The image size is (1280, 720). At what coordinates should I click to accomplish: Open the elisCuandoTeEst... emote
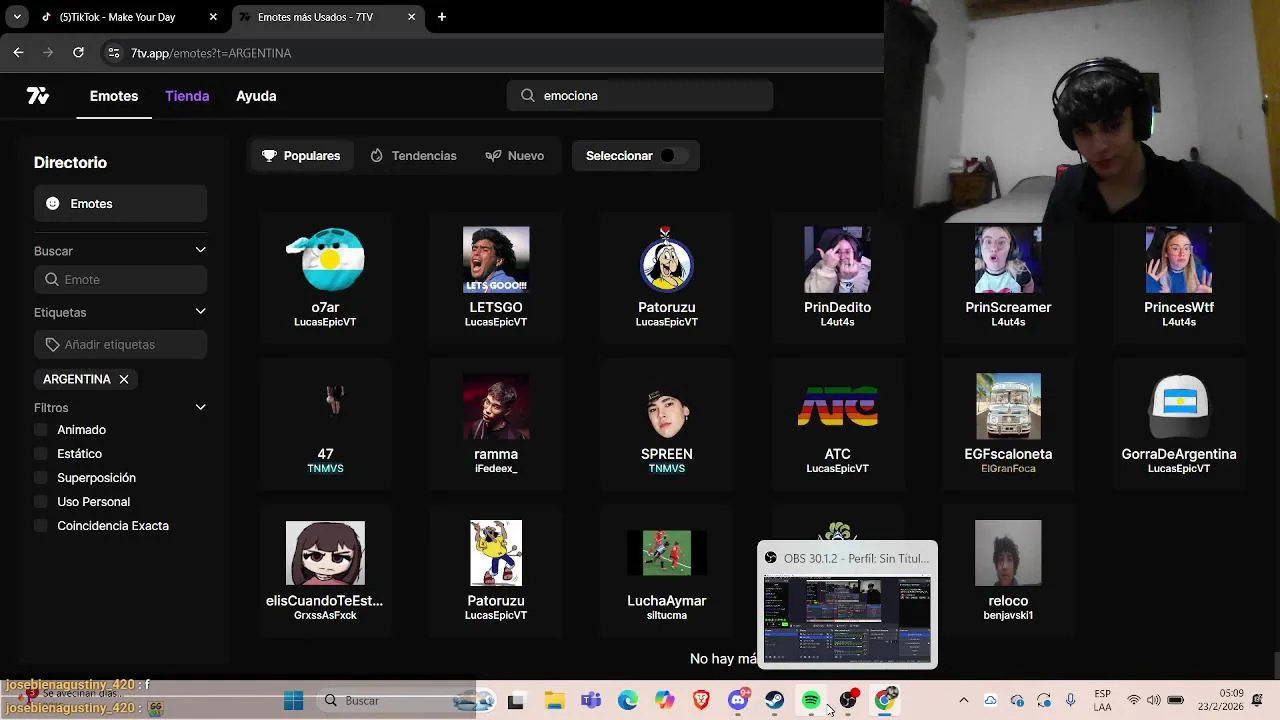pyautogui.click(x=325, y=571)
